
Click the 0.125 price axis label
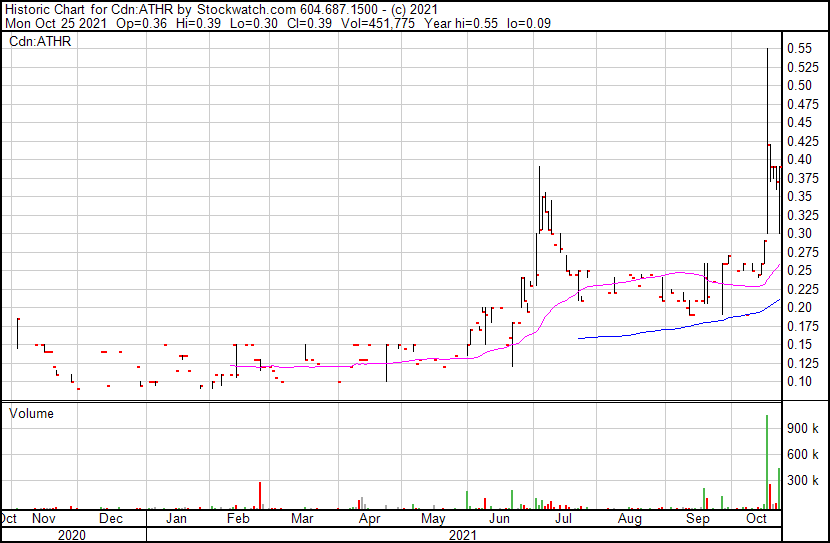803,364
